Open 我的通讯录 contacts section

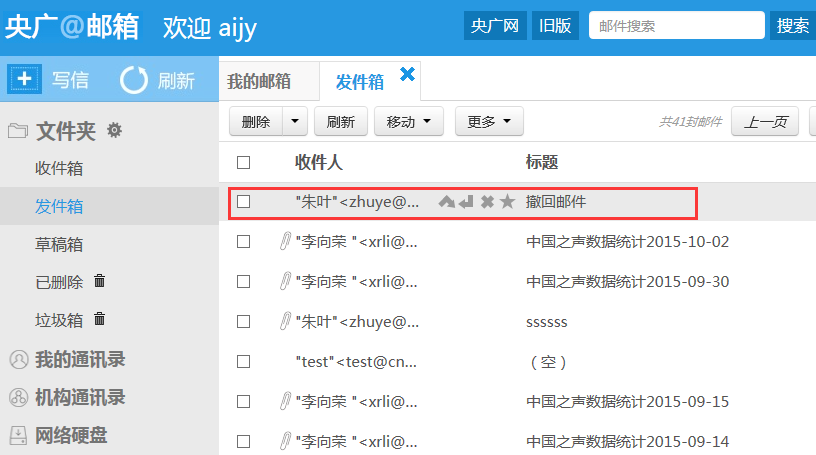(80, 360)
